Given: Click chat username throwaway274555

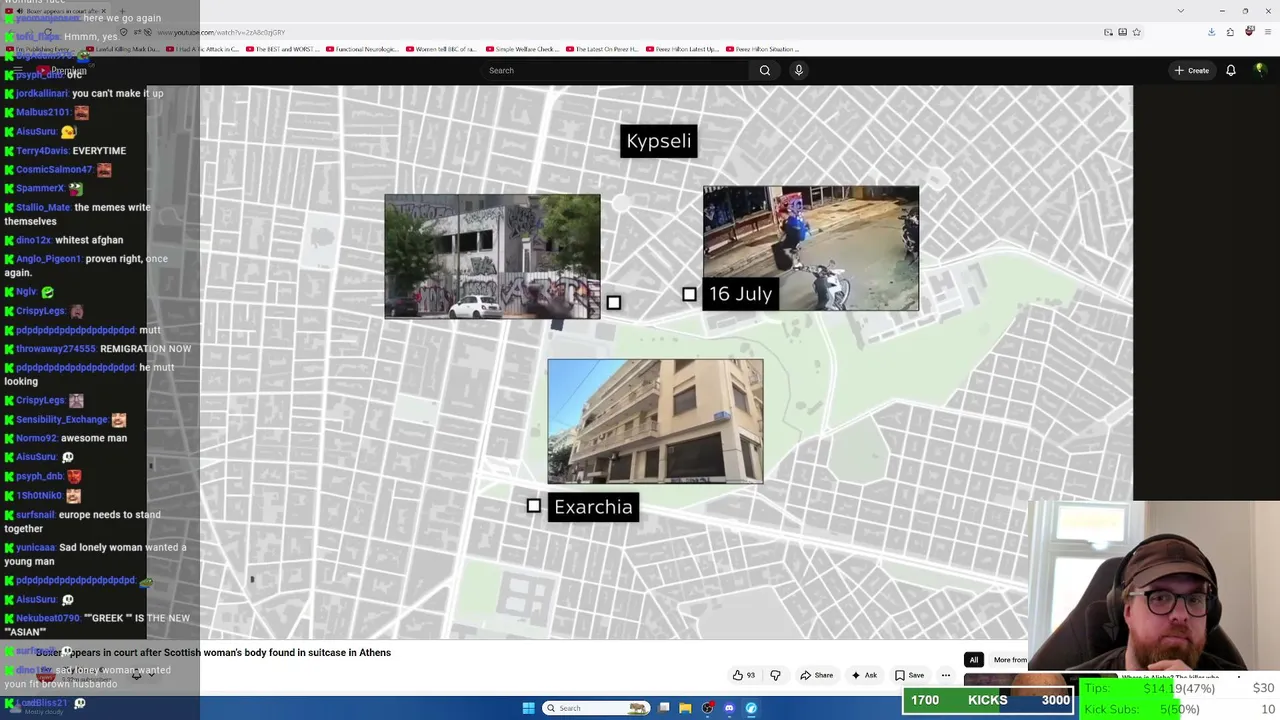Looking at the screenshot, I should click(x=56, y=349).
